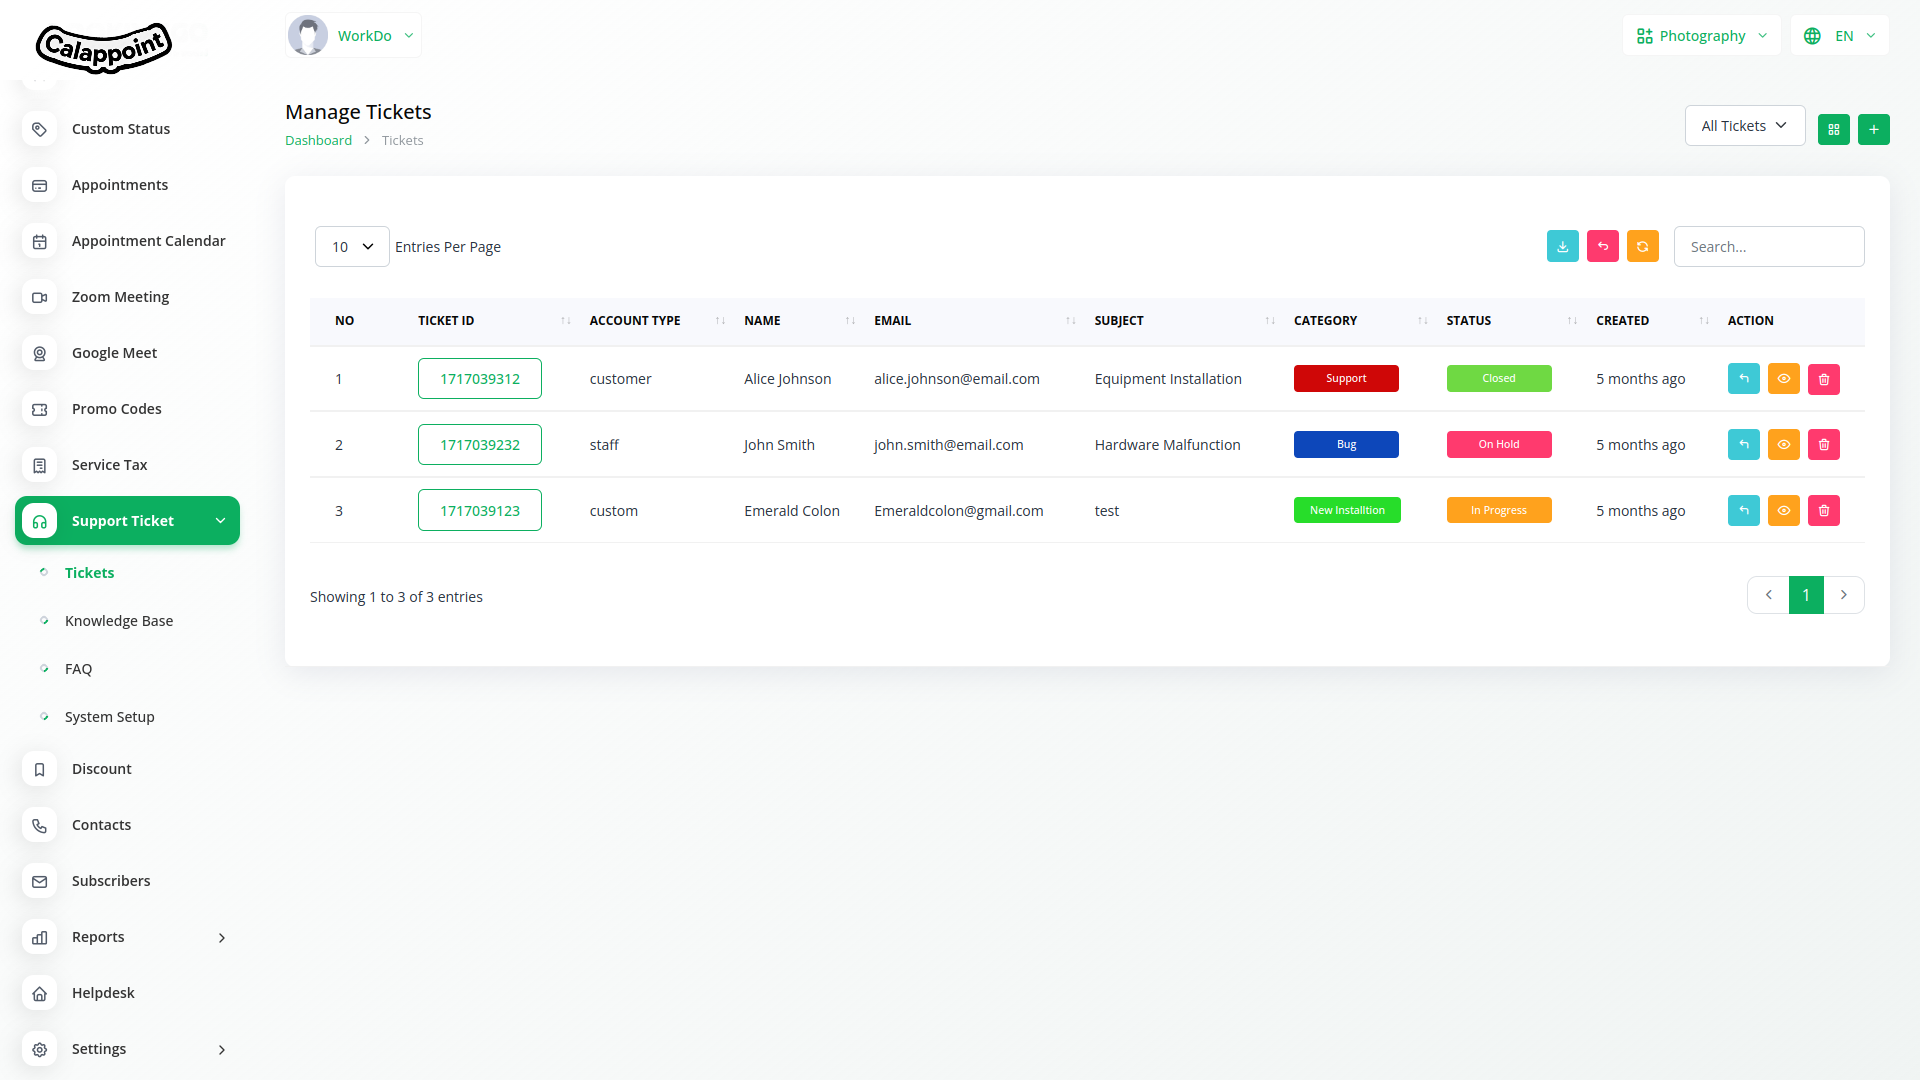
Task: Open the entries per page dropdown
Action: pyautogui.click(x=352, y=247)
